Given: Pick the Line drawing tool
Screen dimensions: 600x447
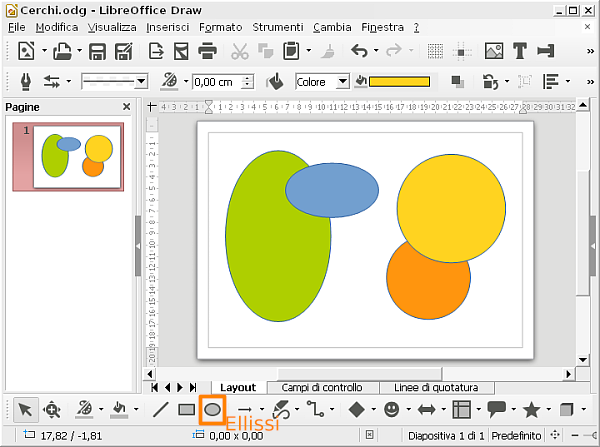Looking at the screenshot, I should point(160,409).
